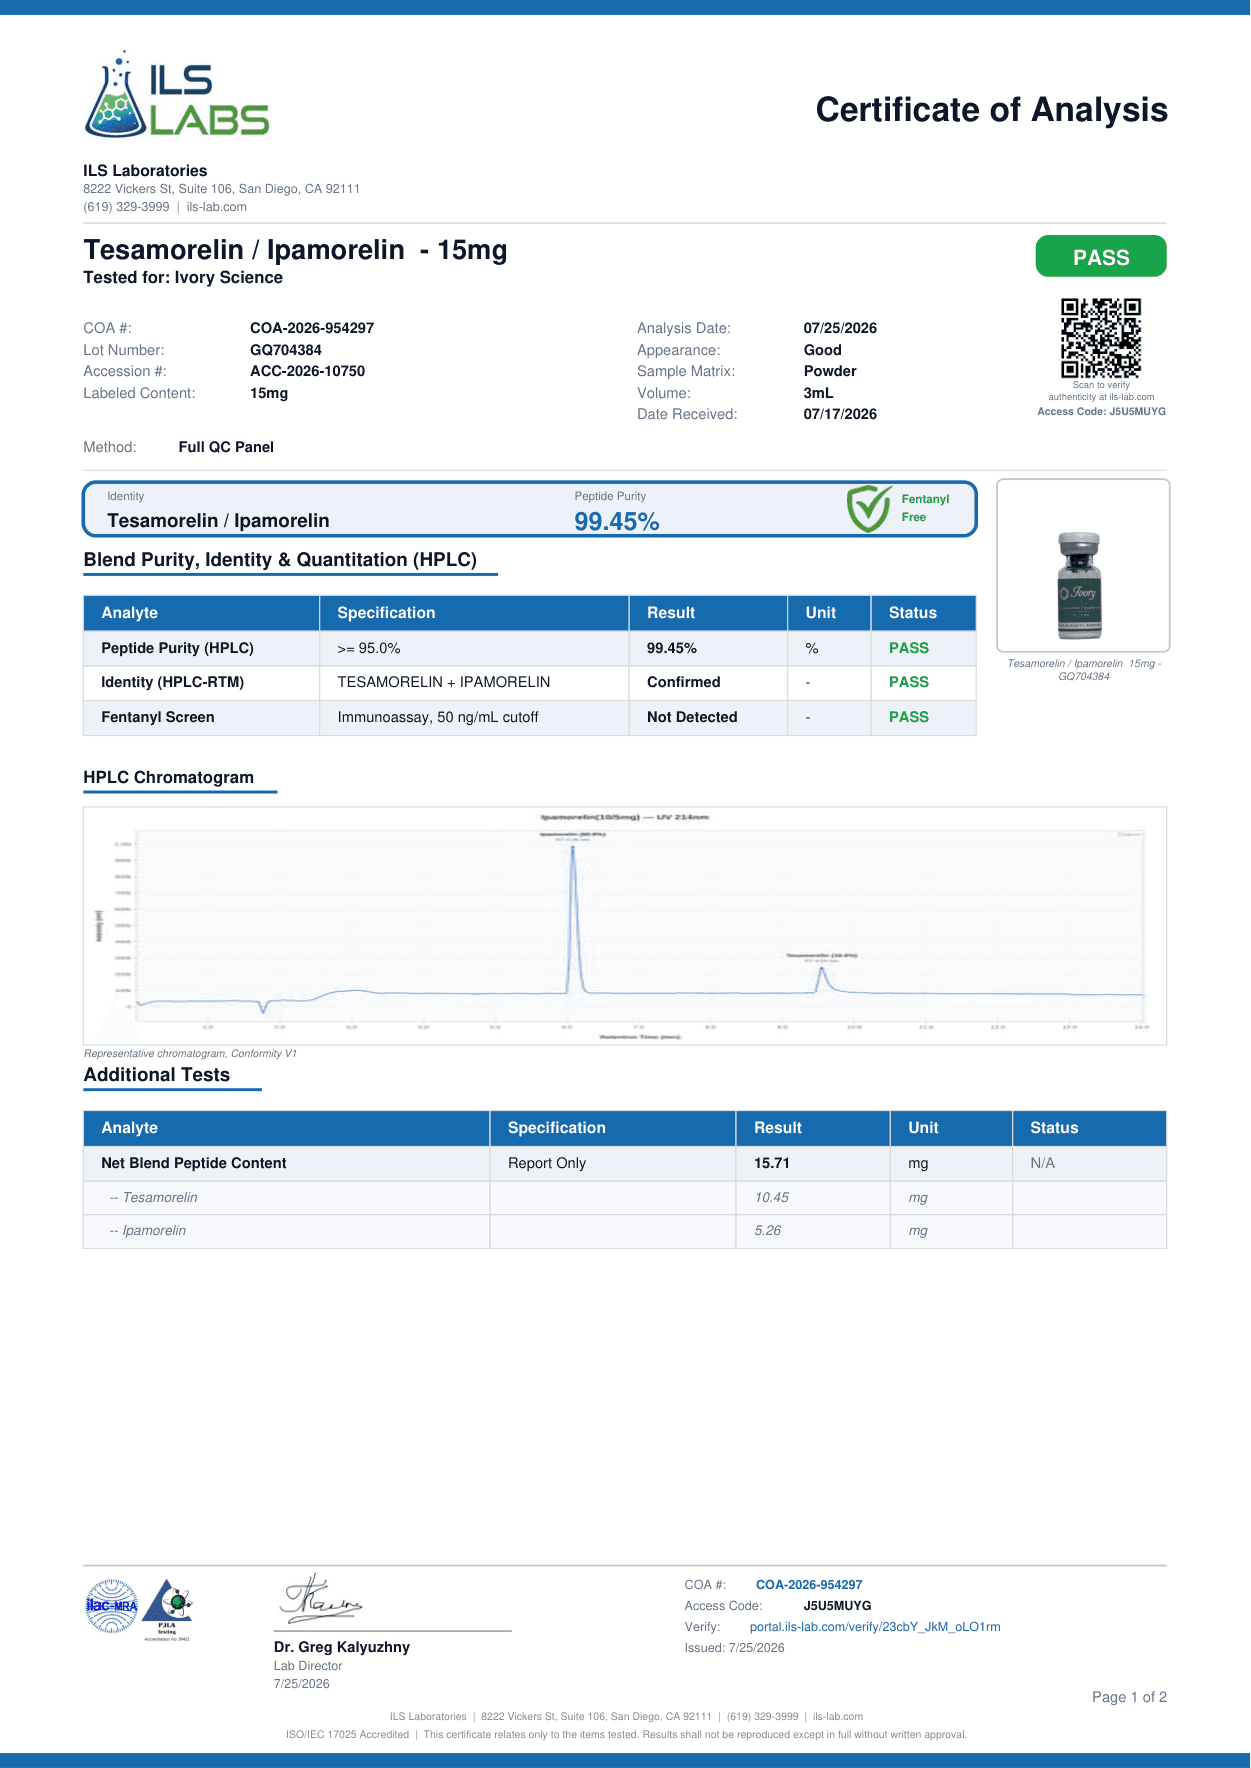Viewport: 1251px width, 1768px height.
Task: Click the ilac-MRA accreditation badge
Action: click(x=112, y=1606)
